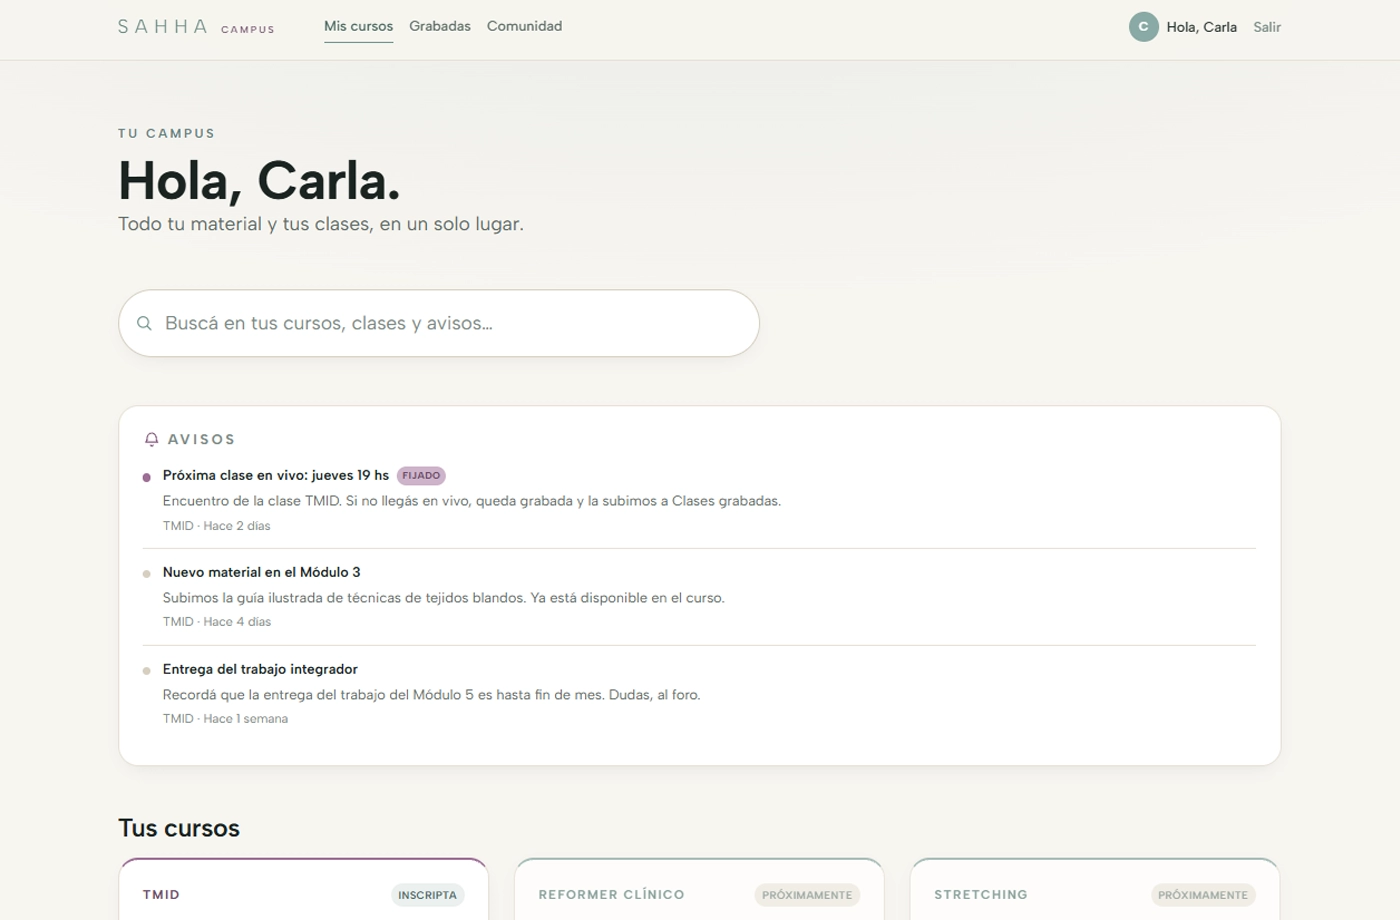1400x920 pixels.
Task: Click the TU CAMPUS label
Action: (166, 133)
